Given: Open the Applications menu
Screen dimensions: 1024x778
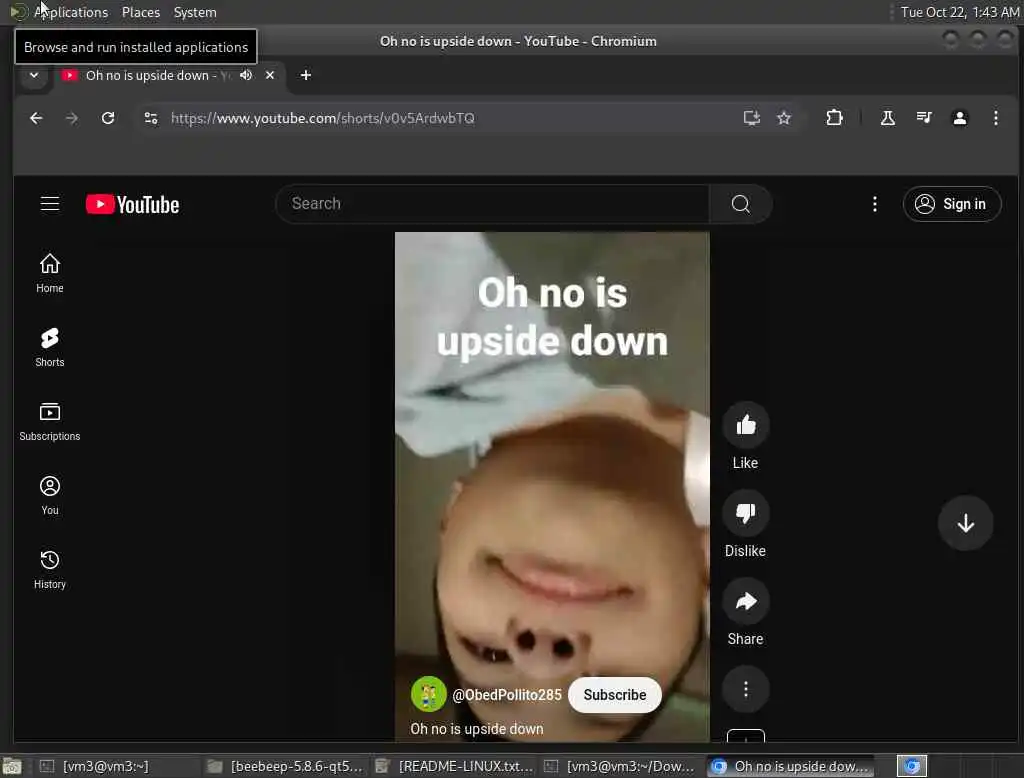Looking at the screenshot, I should 71,12.
